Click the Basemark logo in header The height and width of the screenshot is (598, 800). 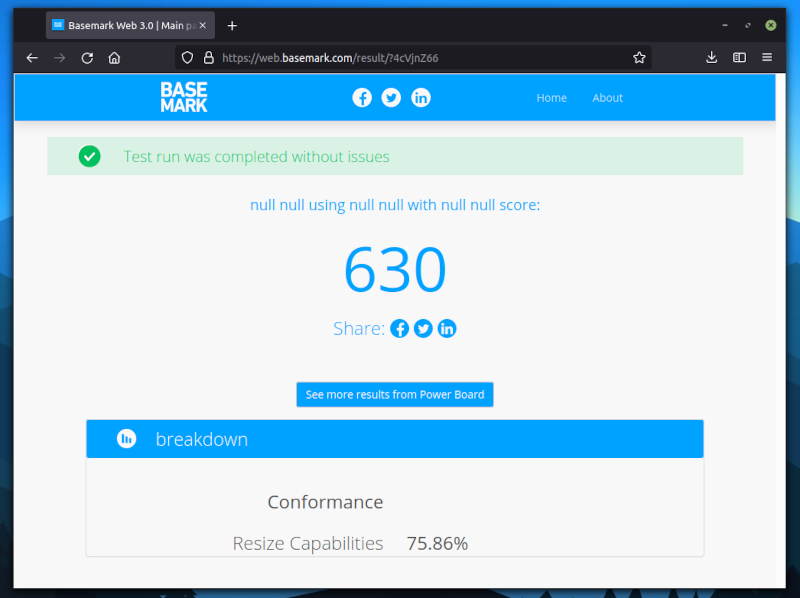184,97
